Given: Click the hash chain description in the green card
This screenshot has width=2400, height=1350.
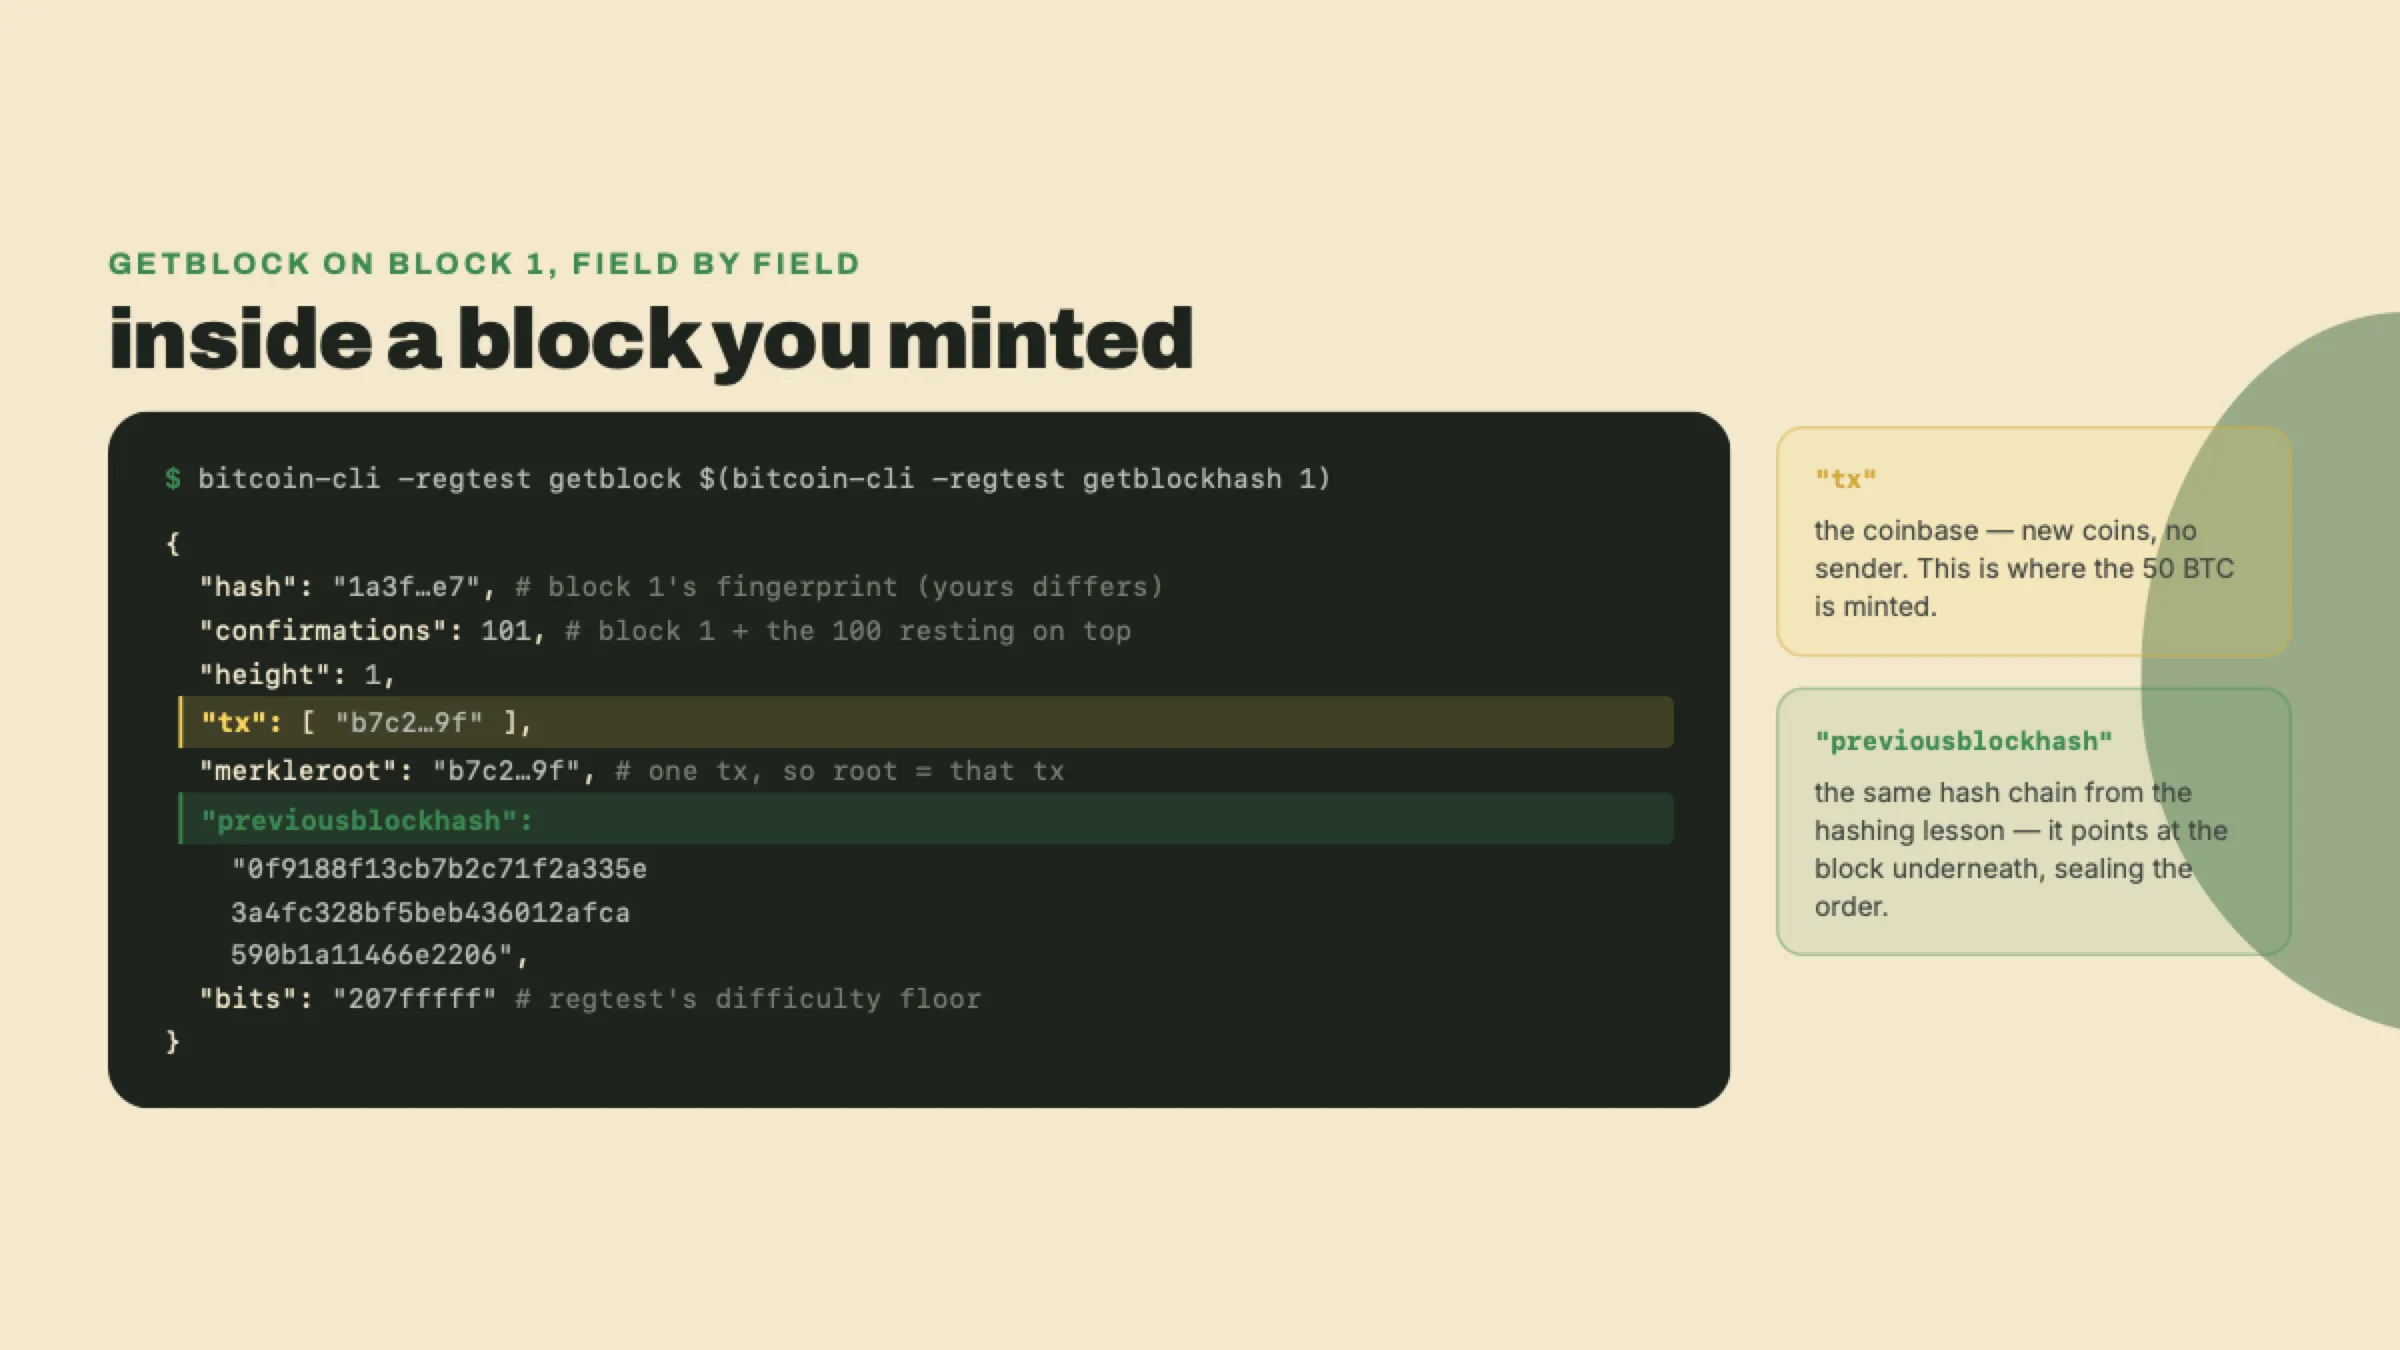Looking at the screenshot, I should (2021, 849).
